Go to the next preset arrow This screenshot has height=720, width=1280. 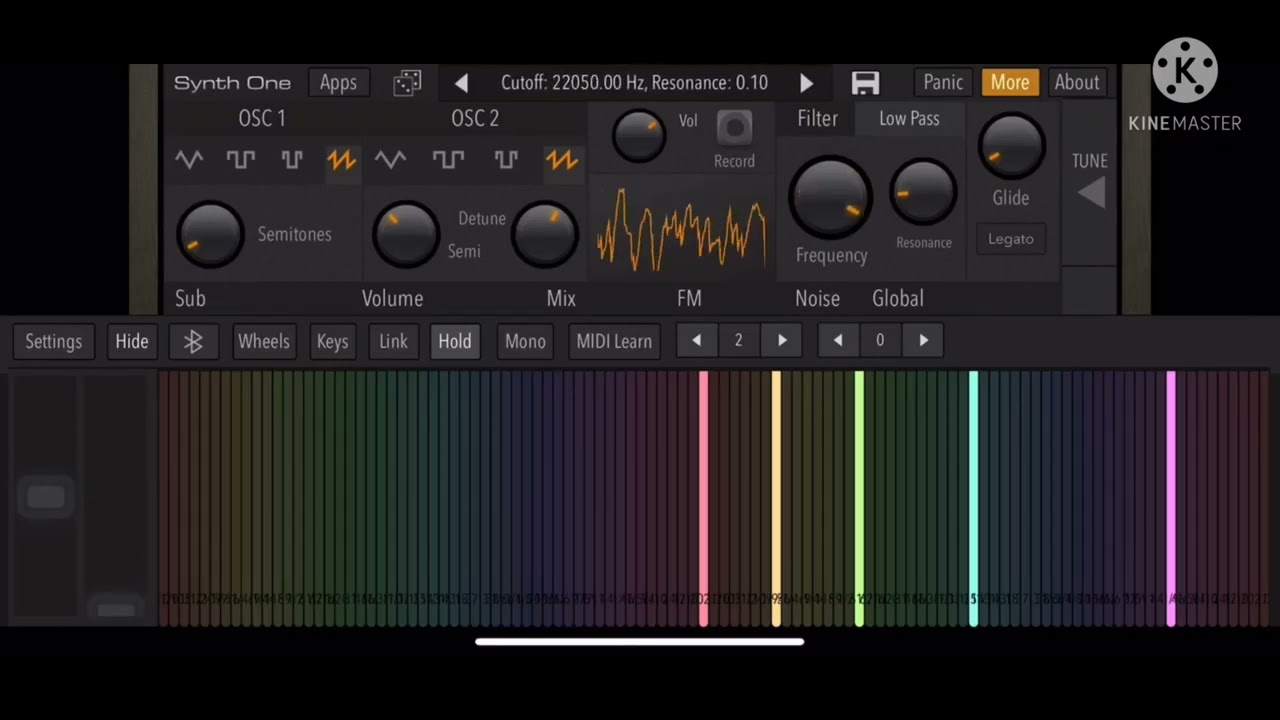806,83
